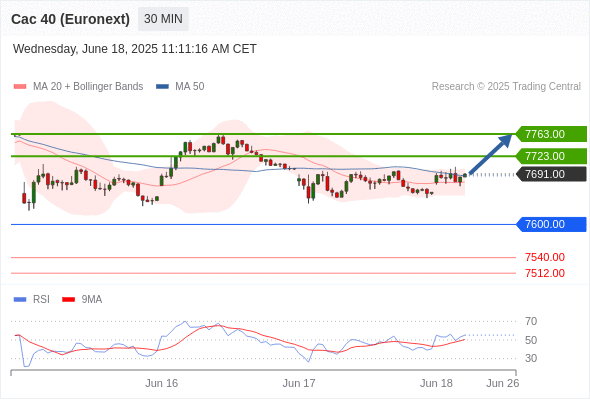Click the Research © 2025 Trading Central credit
The height and width of the screenshot is (400, 590).
click(x=506, y=87)
